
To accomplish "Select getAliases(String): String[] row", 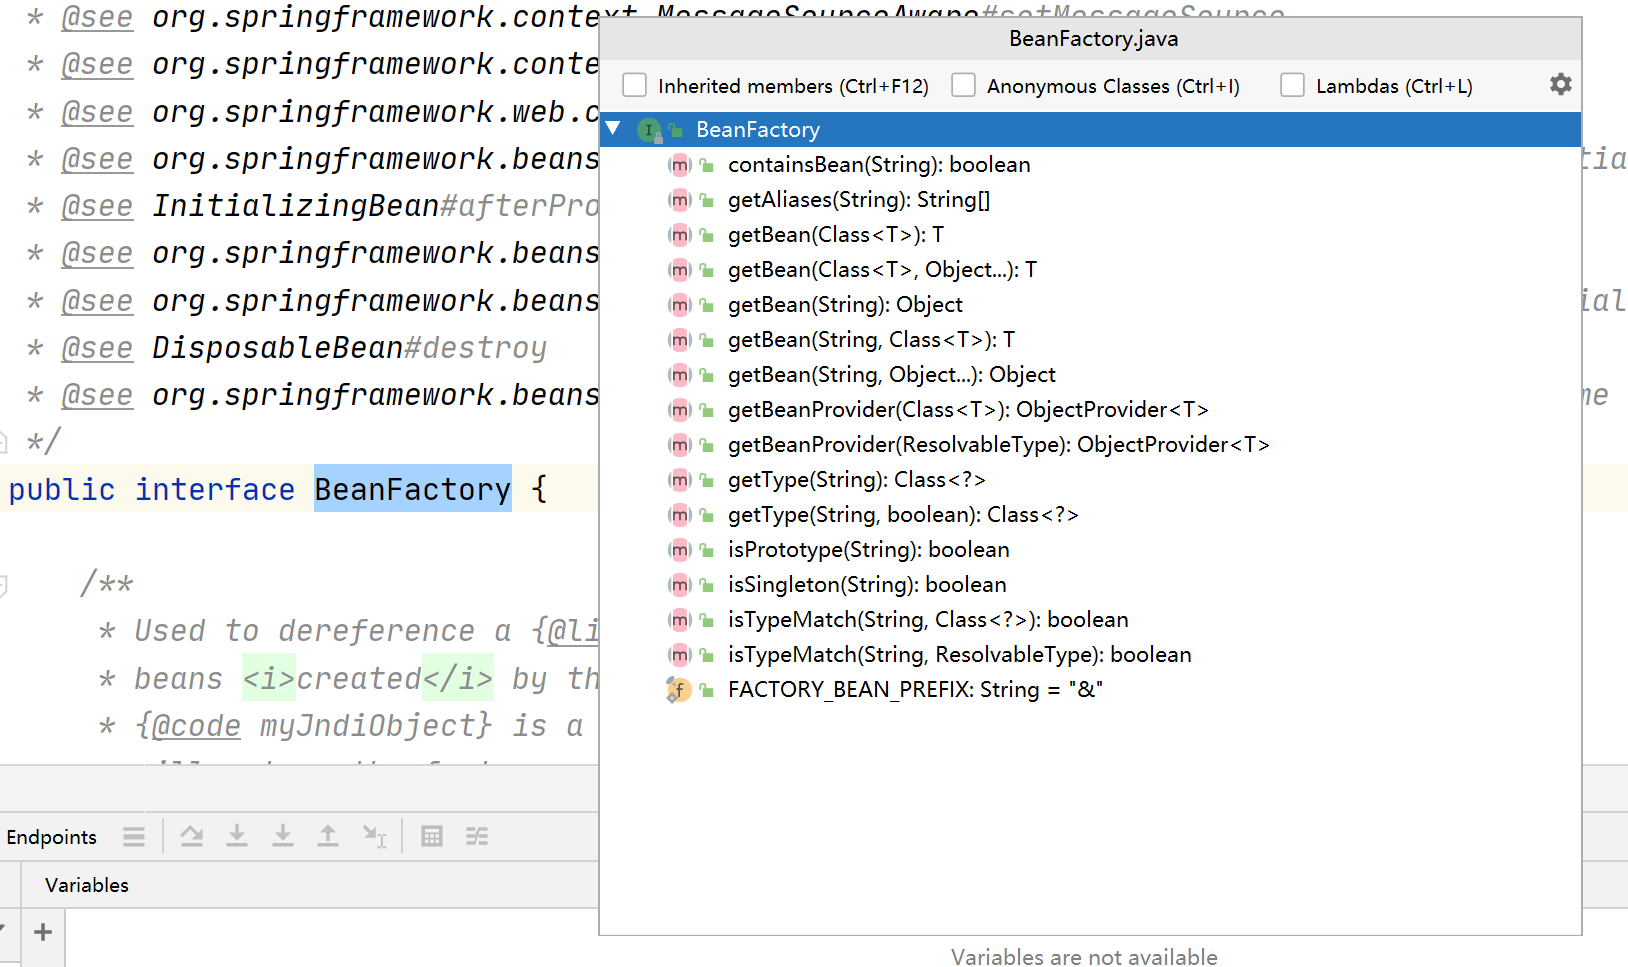I will click(x=1090, y=200).
